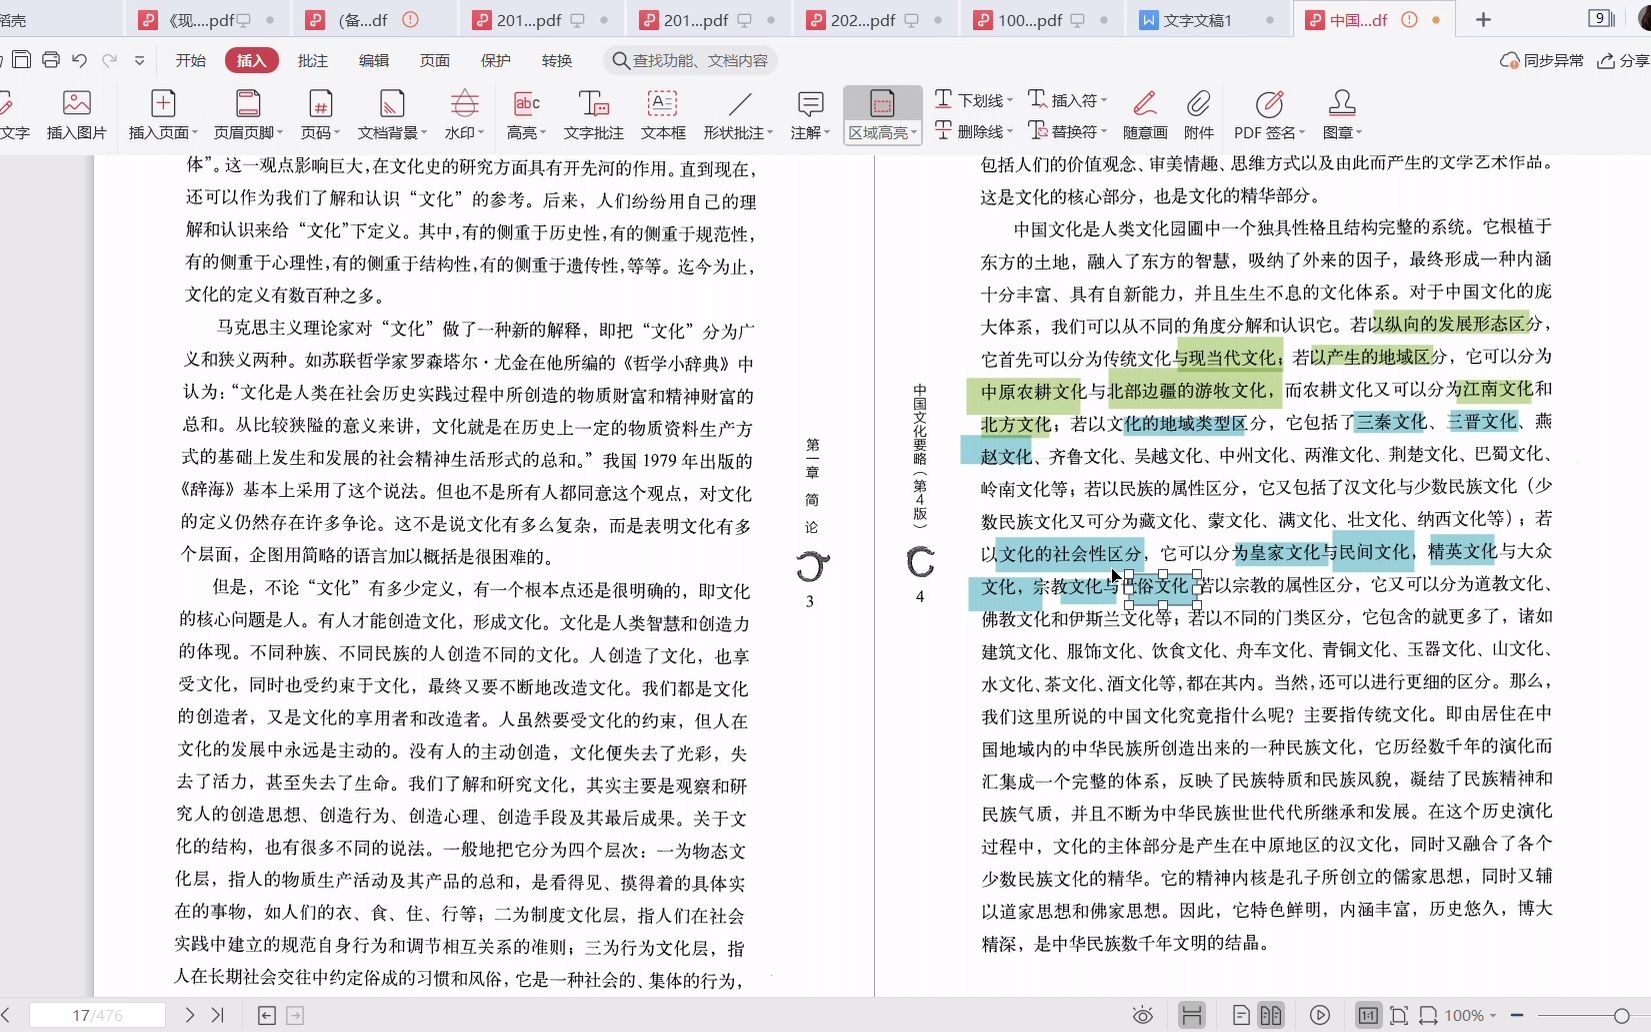Switch to two-page view in status bar
Viewport: 1651px width, 1032px height.
tap(1271, 1015)
